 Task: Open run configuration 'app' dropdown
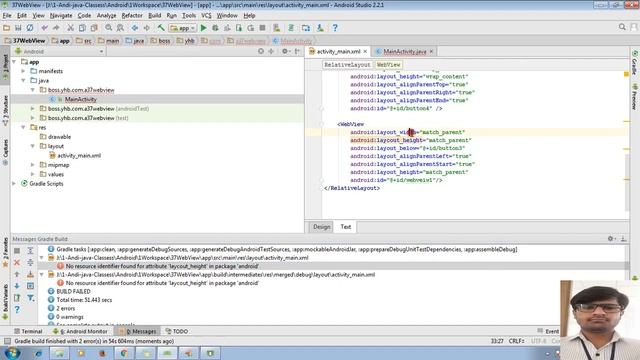click(x=182, y=28)
